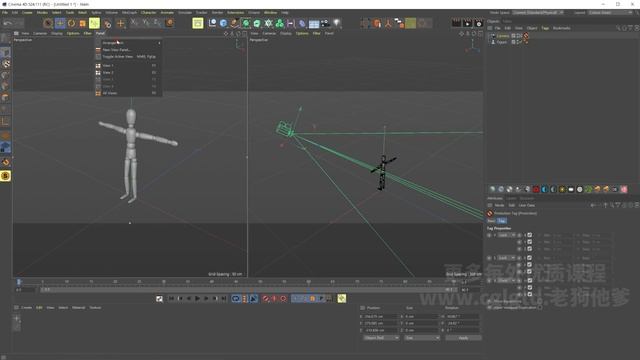Viewport: 640px width, 360px height.
Task: Switch to the Takes tab
Action: tap(507, 21)
